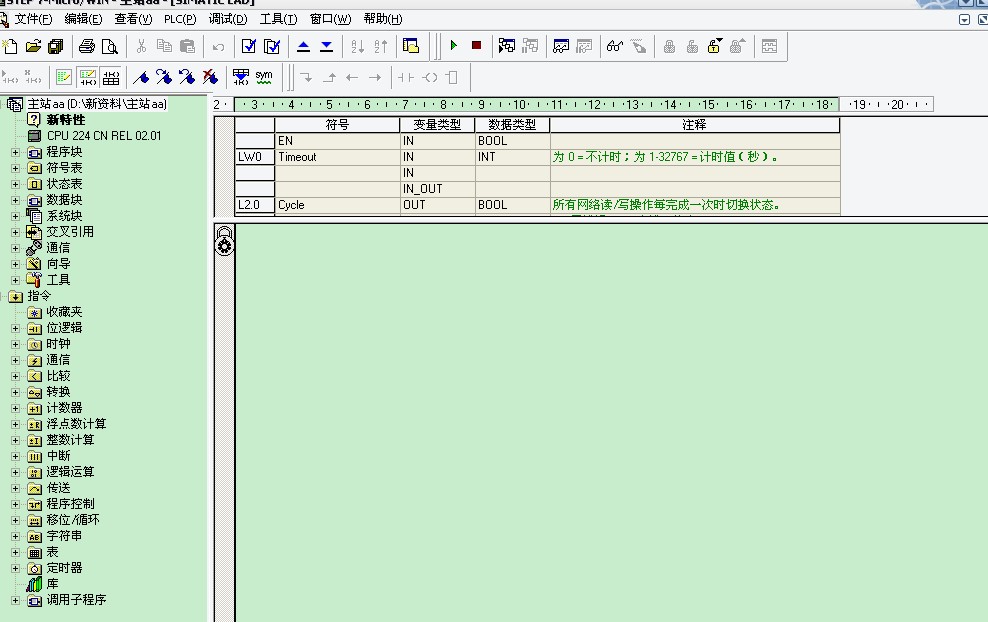The width and height of the screenshot is (988, 622).
Task: Click the sym create symbol table icon
Action: click(264, 77)
